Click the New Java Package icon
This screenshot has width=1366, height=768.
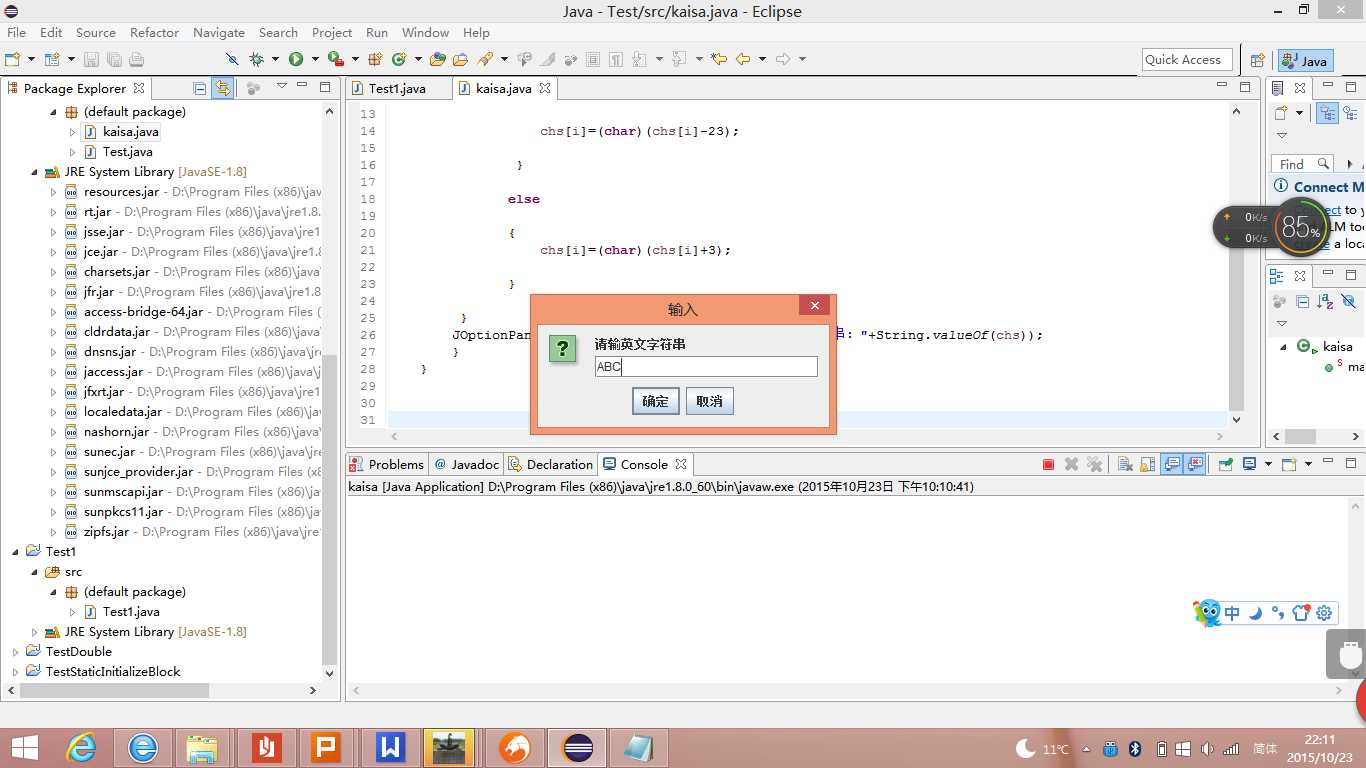376,59
